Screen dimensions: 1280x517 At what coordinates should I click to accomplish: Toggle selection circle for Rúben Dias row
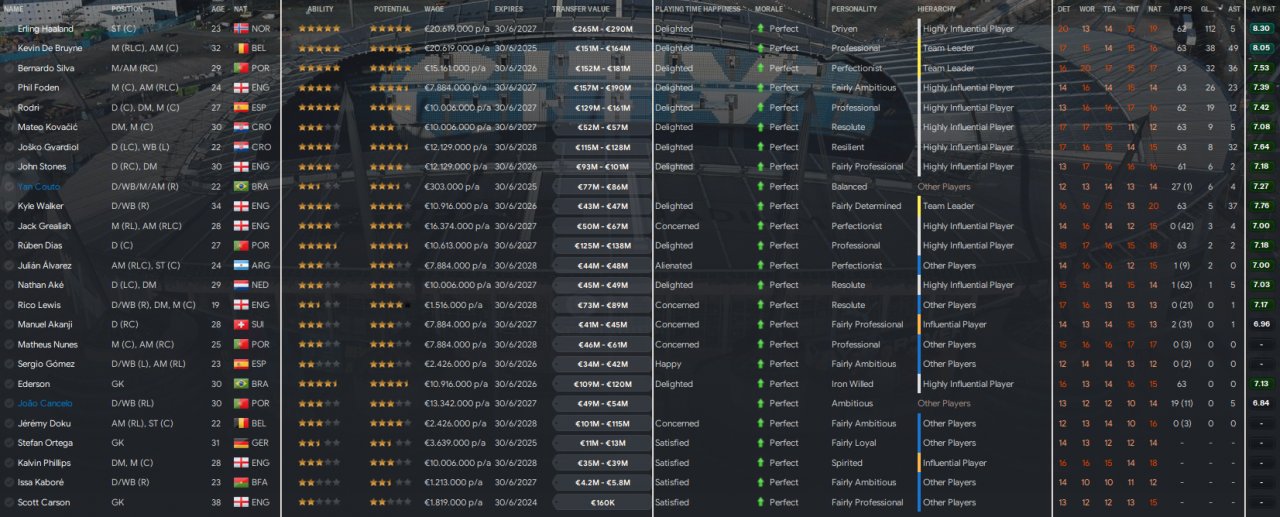(x=9, y=245)
